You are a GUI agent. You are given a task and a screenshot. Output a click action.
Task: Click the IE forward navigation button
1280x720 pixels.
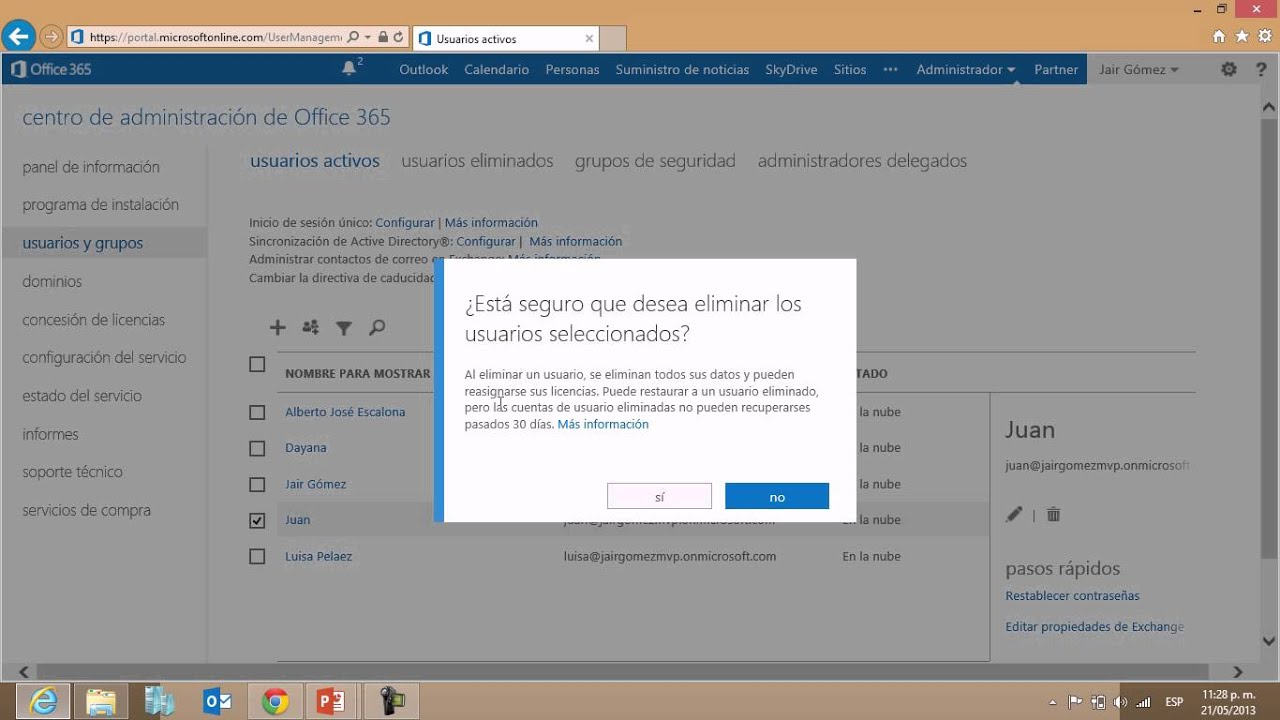coord(51,38)
